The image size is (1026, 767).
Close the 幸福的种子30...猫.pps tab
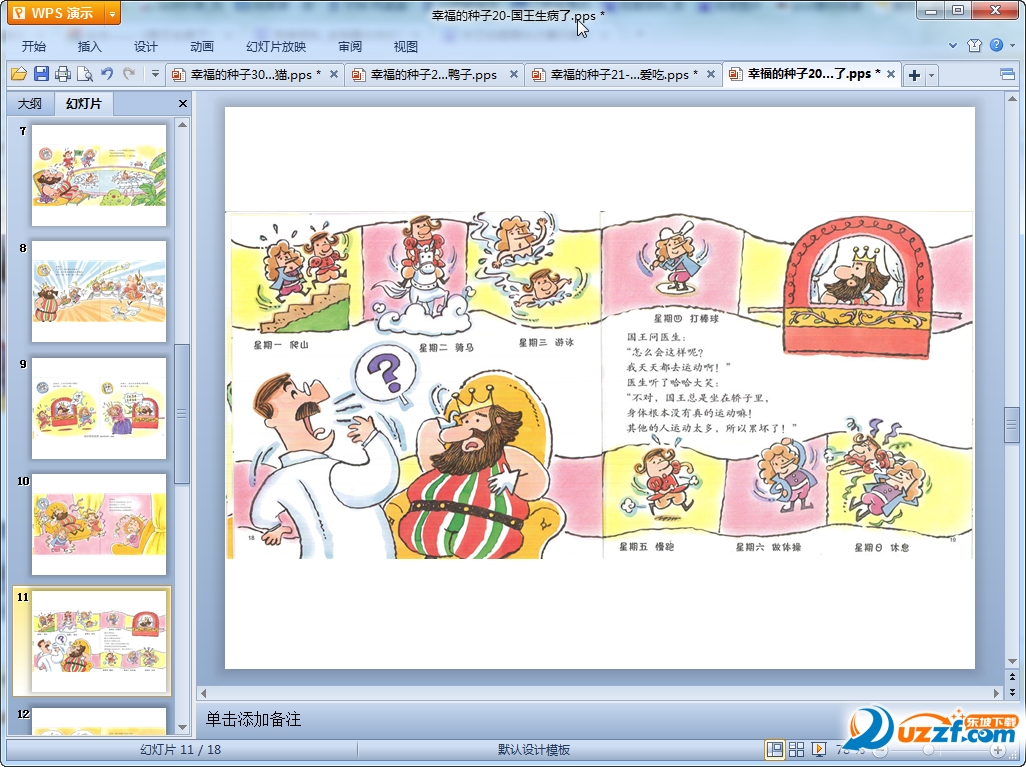pyautogui.click(x=334, y=75)
